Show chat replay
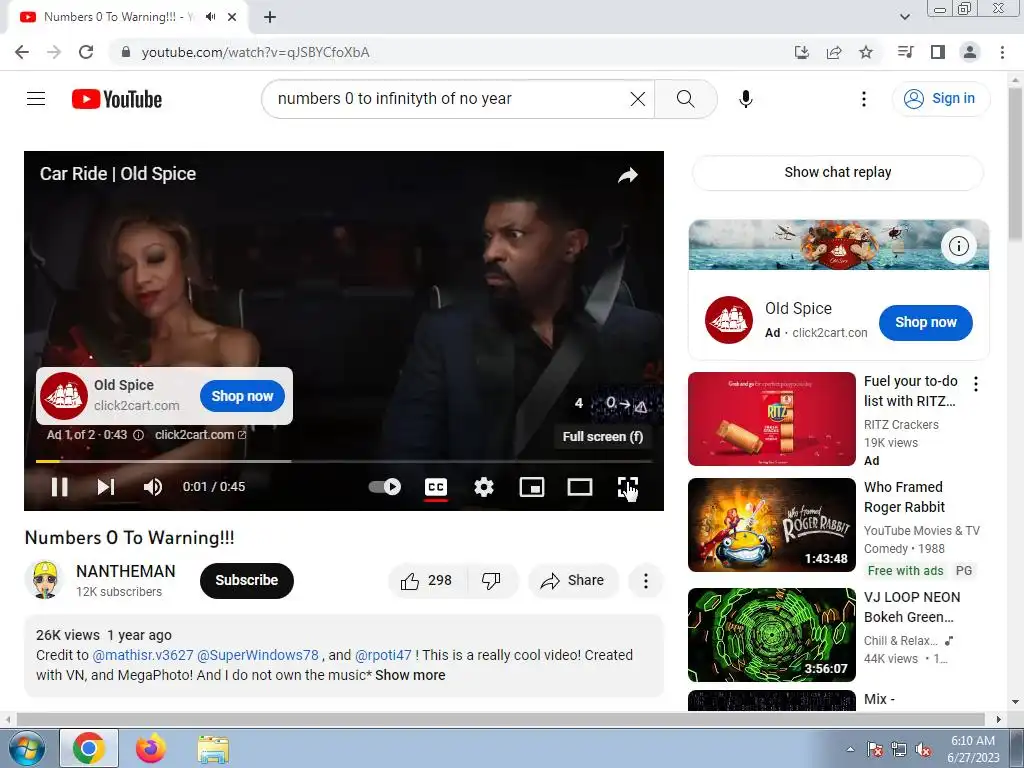This screenshot has width=1024, height=768. click(x=838, y=172)
